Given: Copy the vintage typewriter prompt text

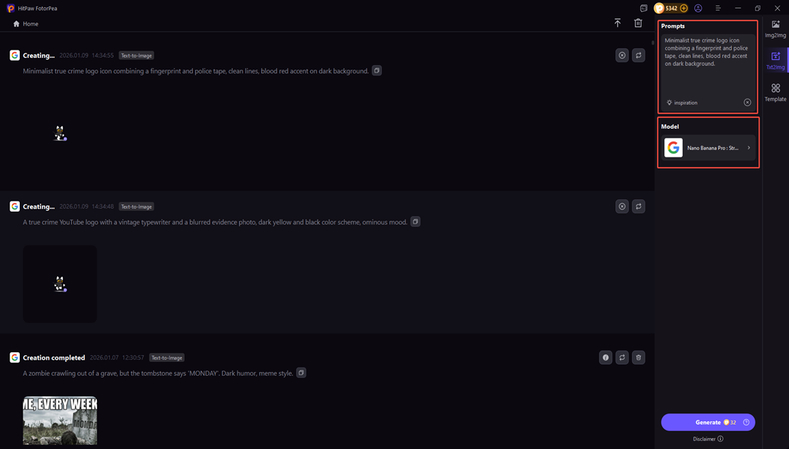Looking at the screenshot, I should coord(416,222).
